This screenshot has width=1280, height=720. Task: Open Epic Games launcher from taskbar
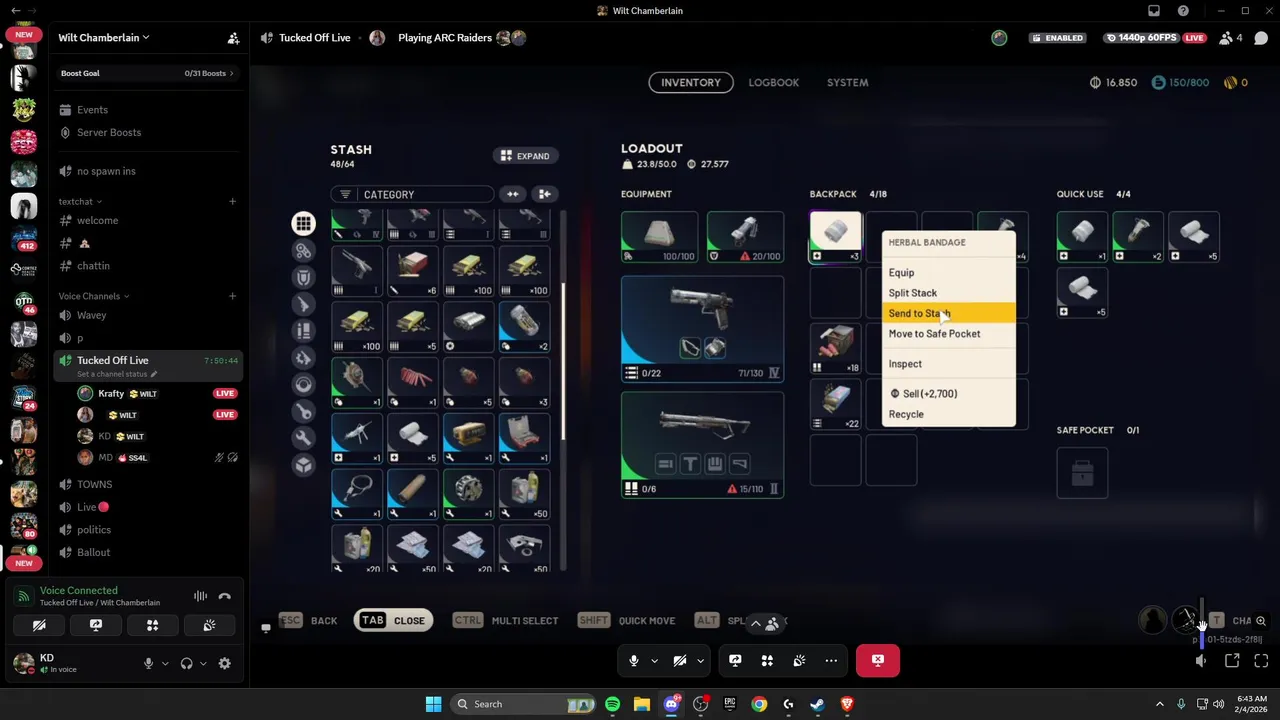(730, 704)
